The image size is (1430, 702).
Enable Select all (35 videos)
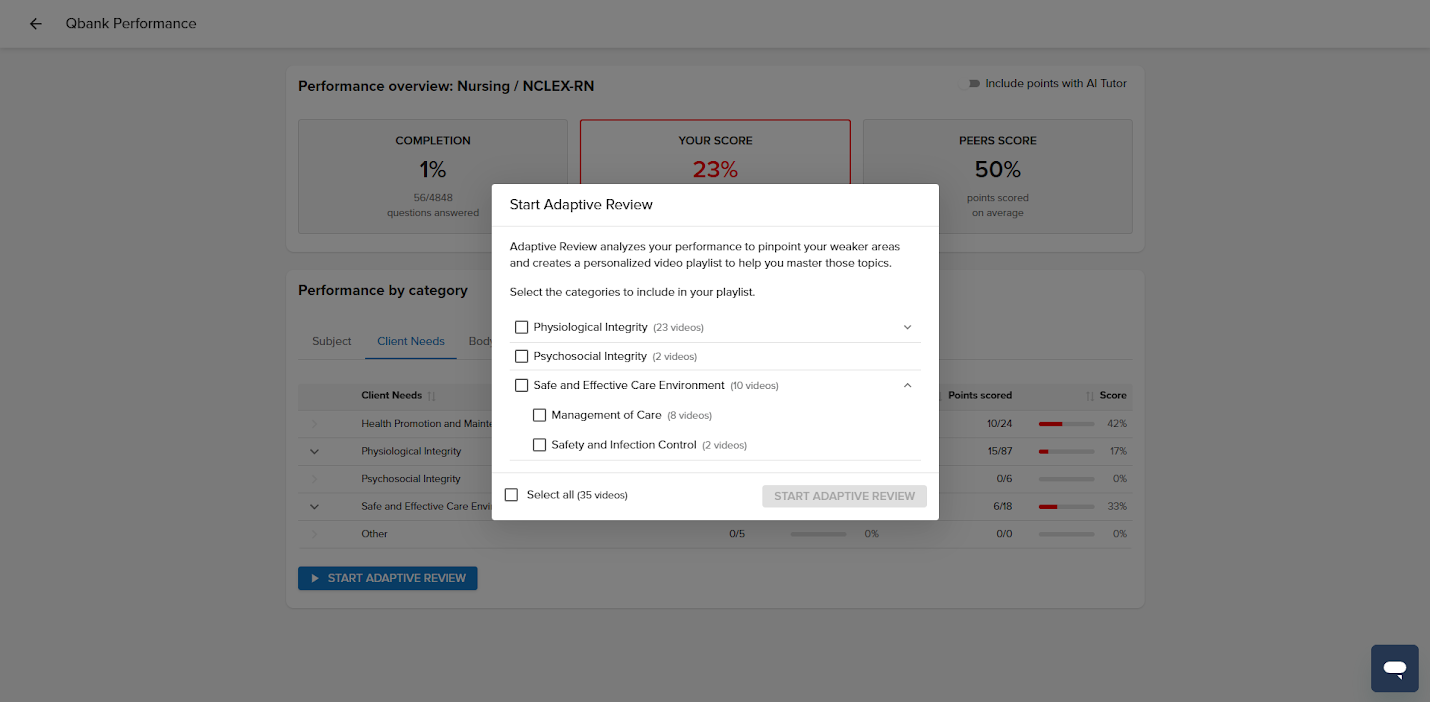pos(511,494)
